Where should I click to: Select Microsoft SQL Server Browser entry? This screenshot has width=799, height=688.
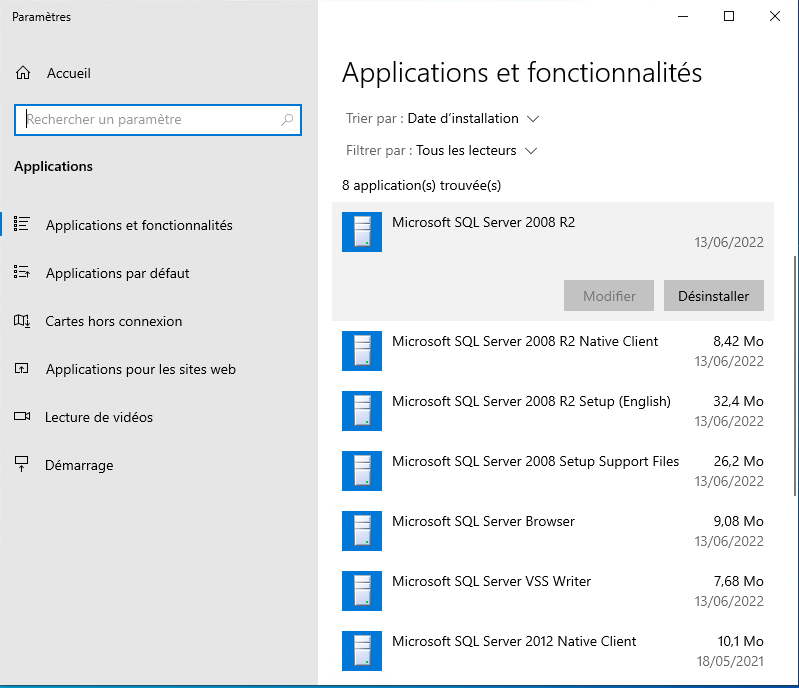click(553, 531)
